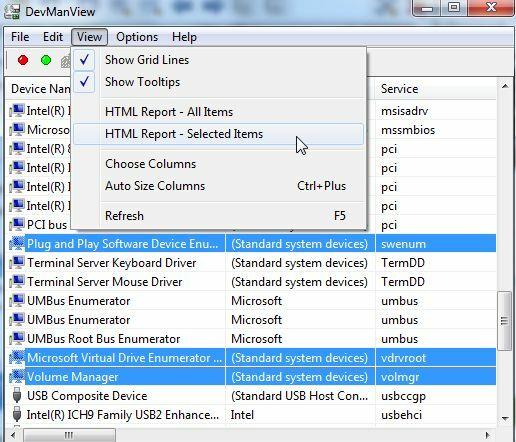Click the icon beside Terminal Server Keyboard Driver
Screen dimensions: 516x442
(17, 263)
